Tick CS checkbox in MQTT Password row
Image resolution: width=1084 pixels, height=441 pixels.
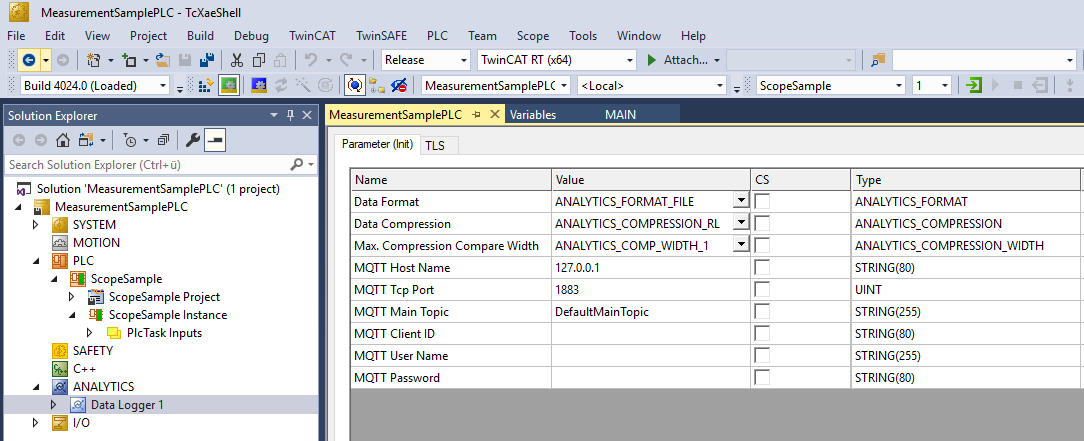pos(762,378)
